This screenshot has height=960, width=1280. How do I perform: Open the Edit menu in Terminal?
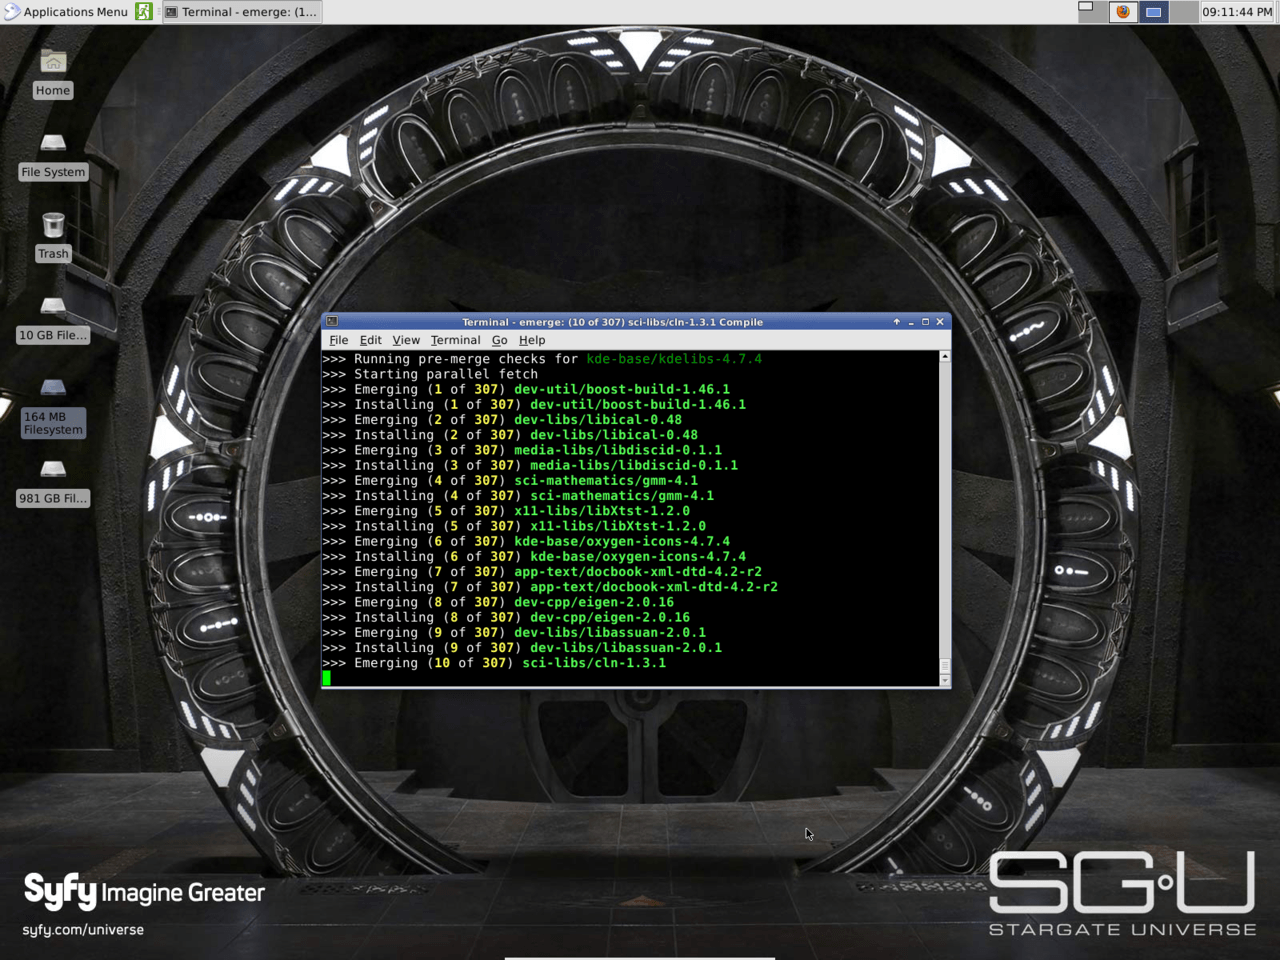[371, 340]
